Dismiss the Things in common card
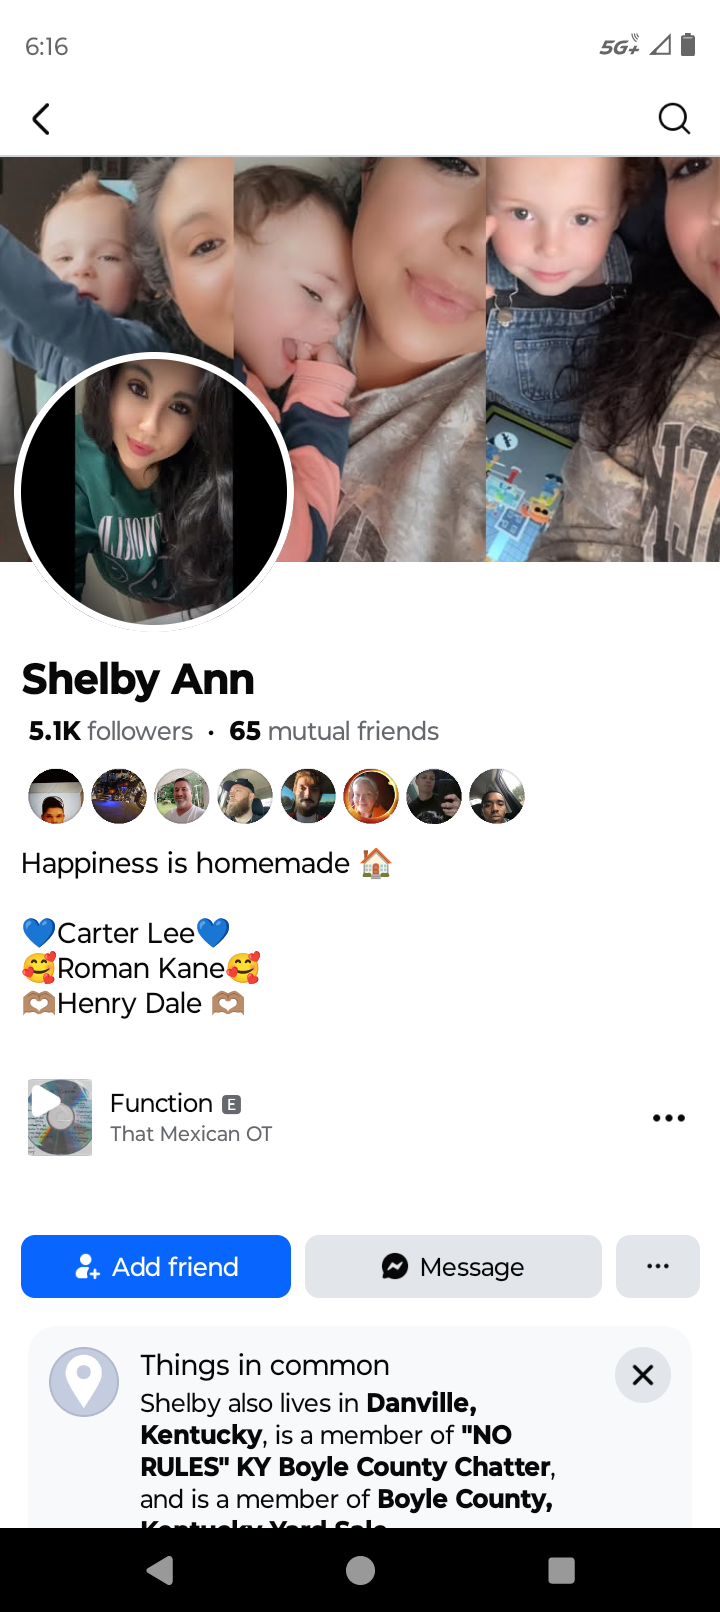The image size is (720, 1612). click(x=643, y=1375)
